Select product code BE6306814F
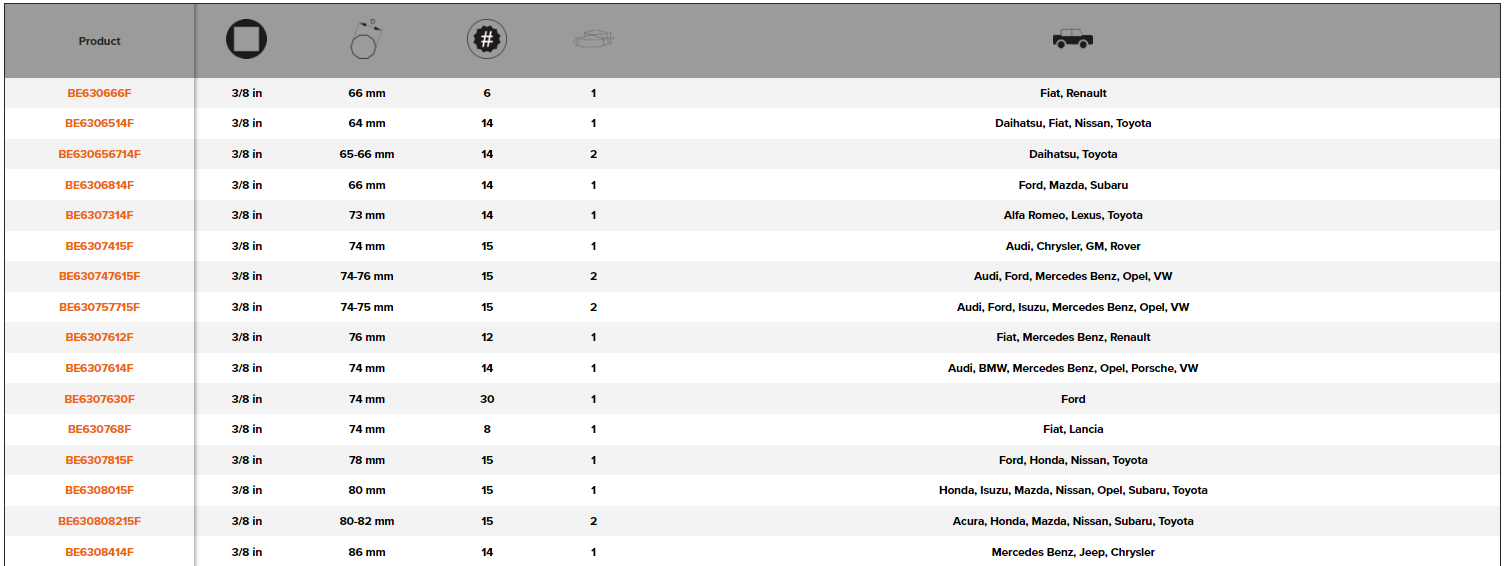This screenshot has width=1505, height=566. [x=99, y=185]
